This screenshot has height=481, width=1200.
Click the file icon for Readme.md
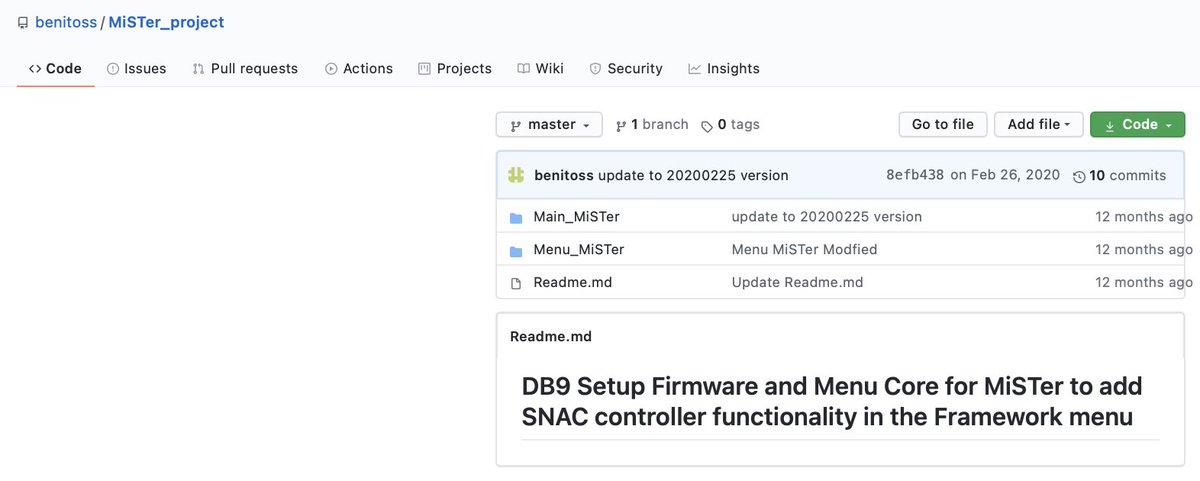point(516,283)
